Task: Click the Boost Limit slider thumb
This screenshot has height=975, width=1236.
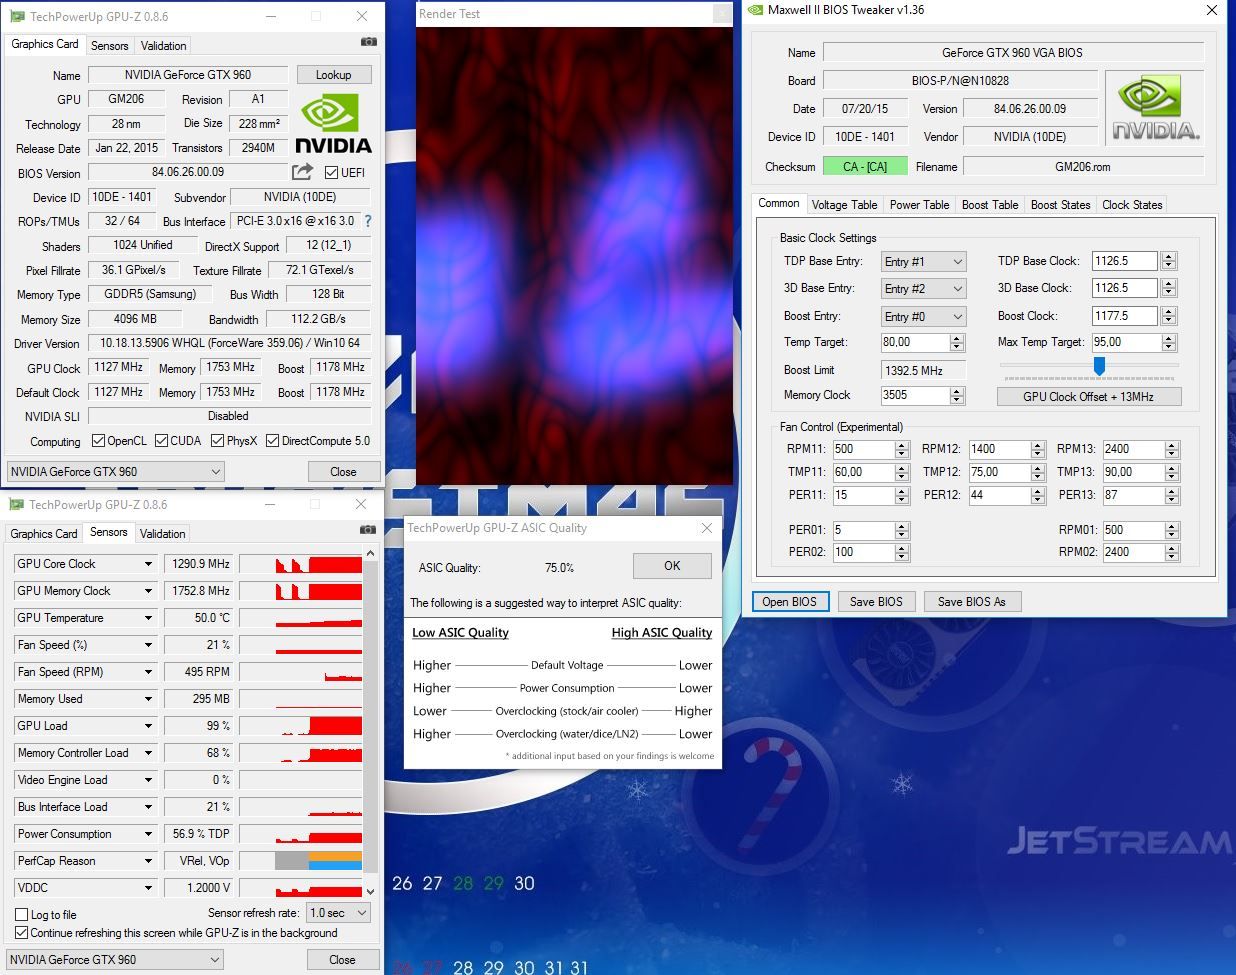Action: 1099,366
